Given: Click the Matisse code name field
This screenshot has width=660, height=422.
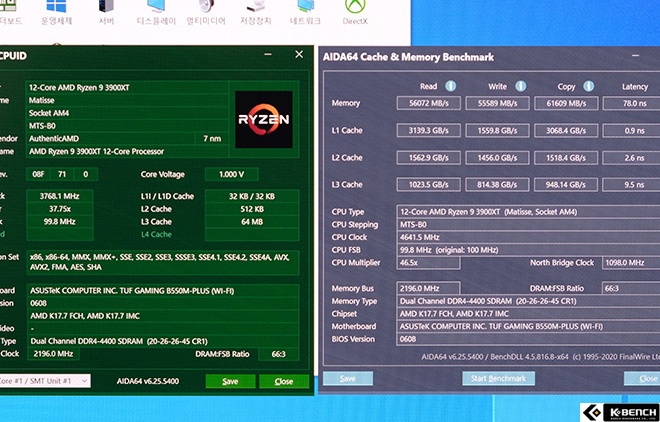Looking at the screenshot, I should click(x=127, y=100).
